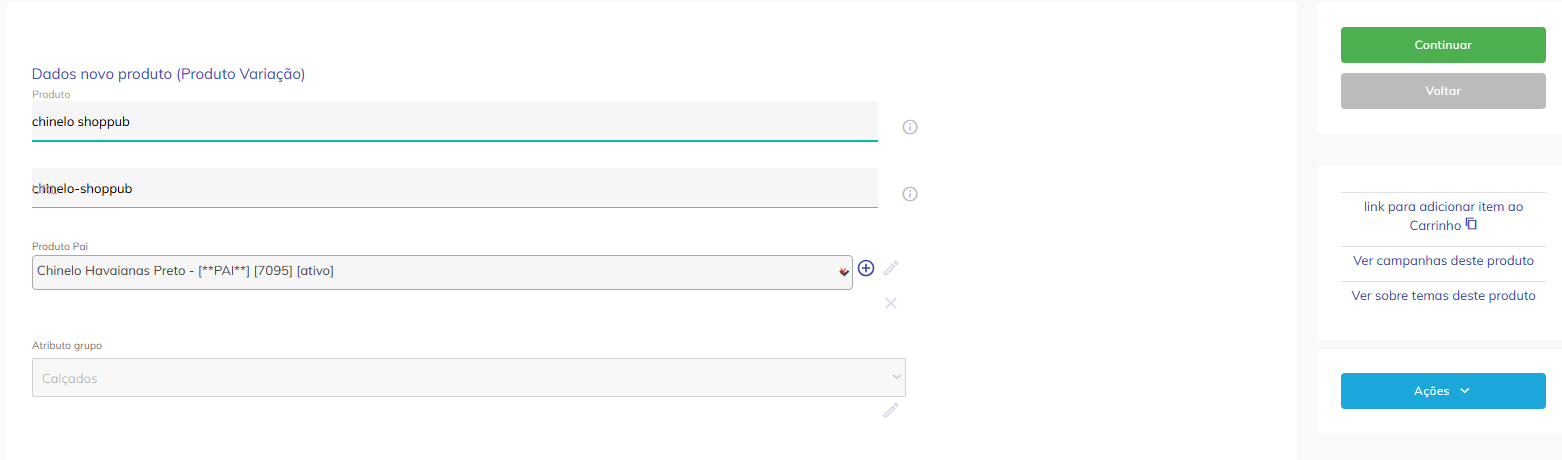Click the 'Dados novo produto' section heading

click(168, 74)
